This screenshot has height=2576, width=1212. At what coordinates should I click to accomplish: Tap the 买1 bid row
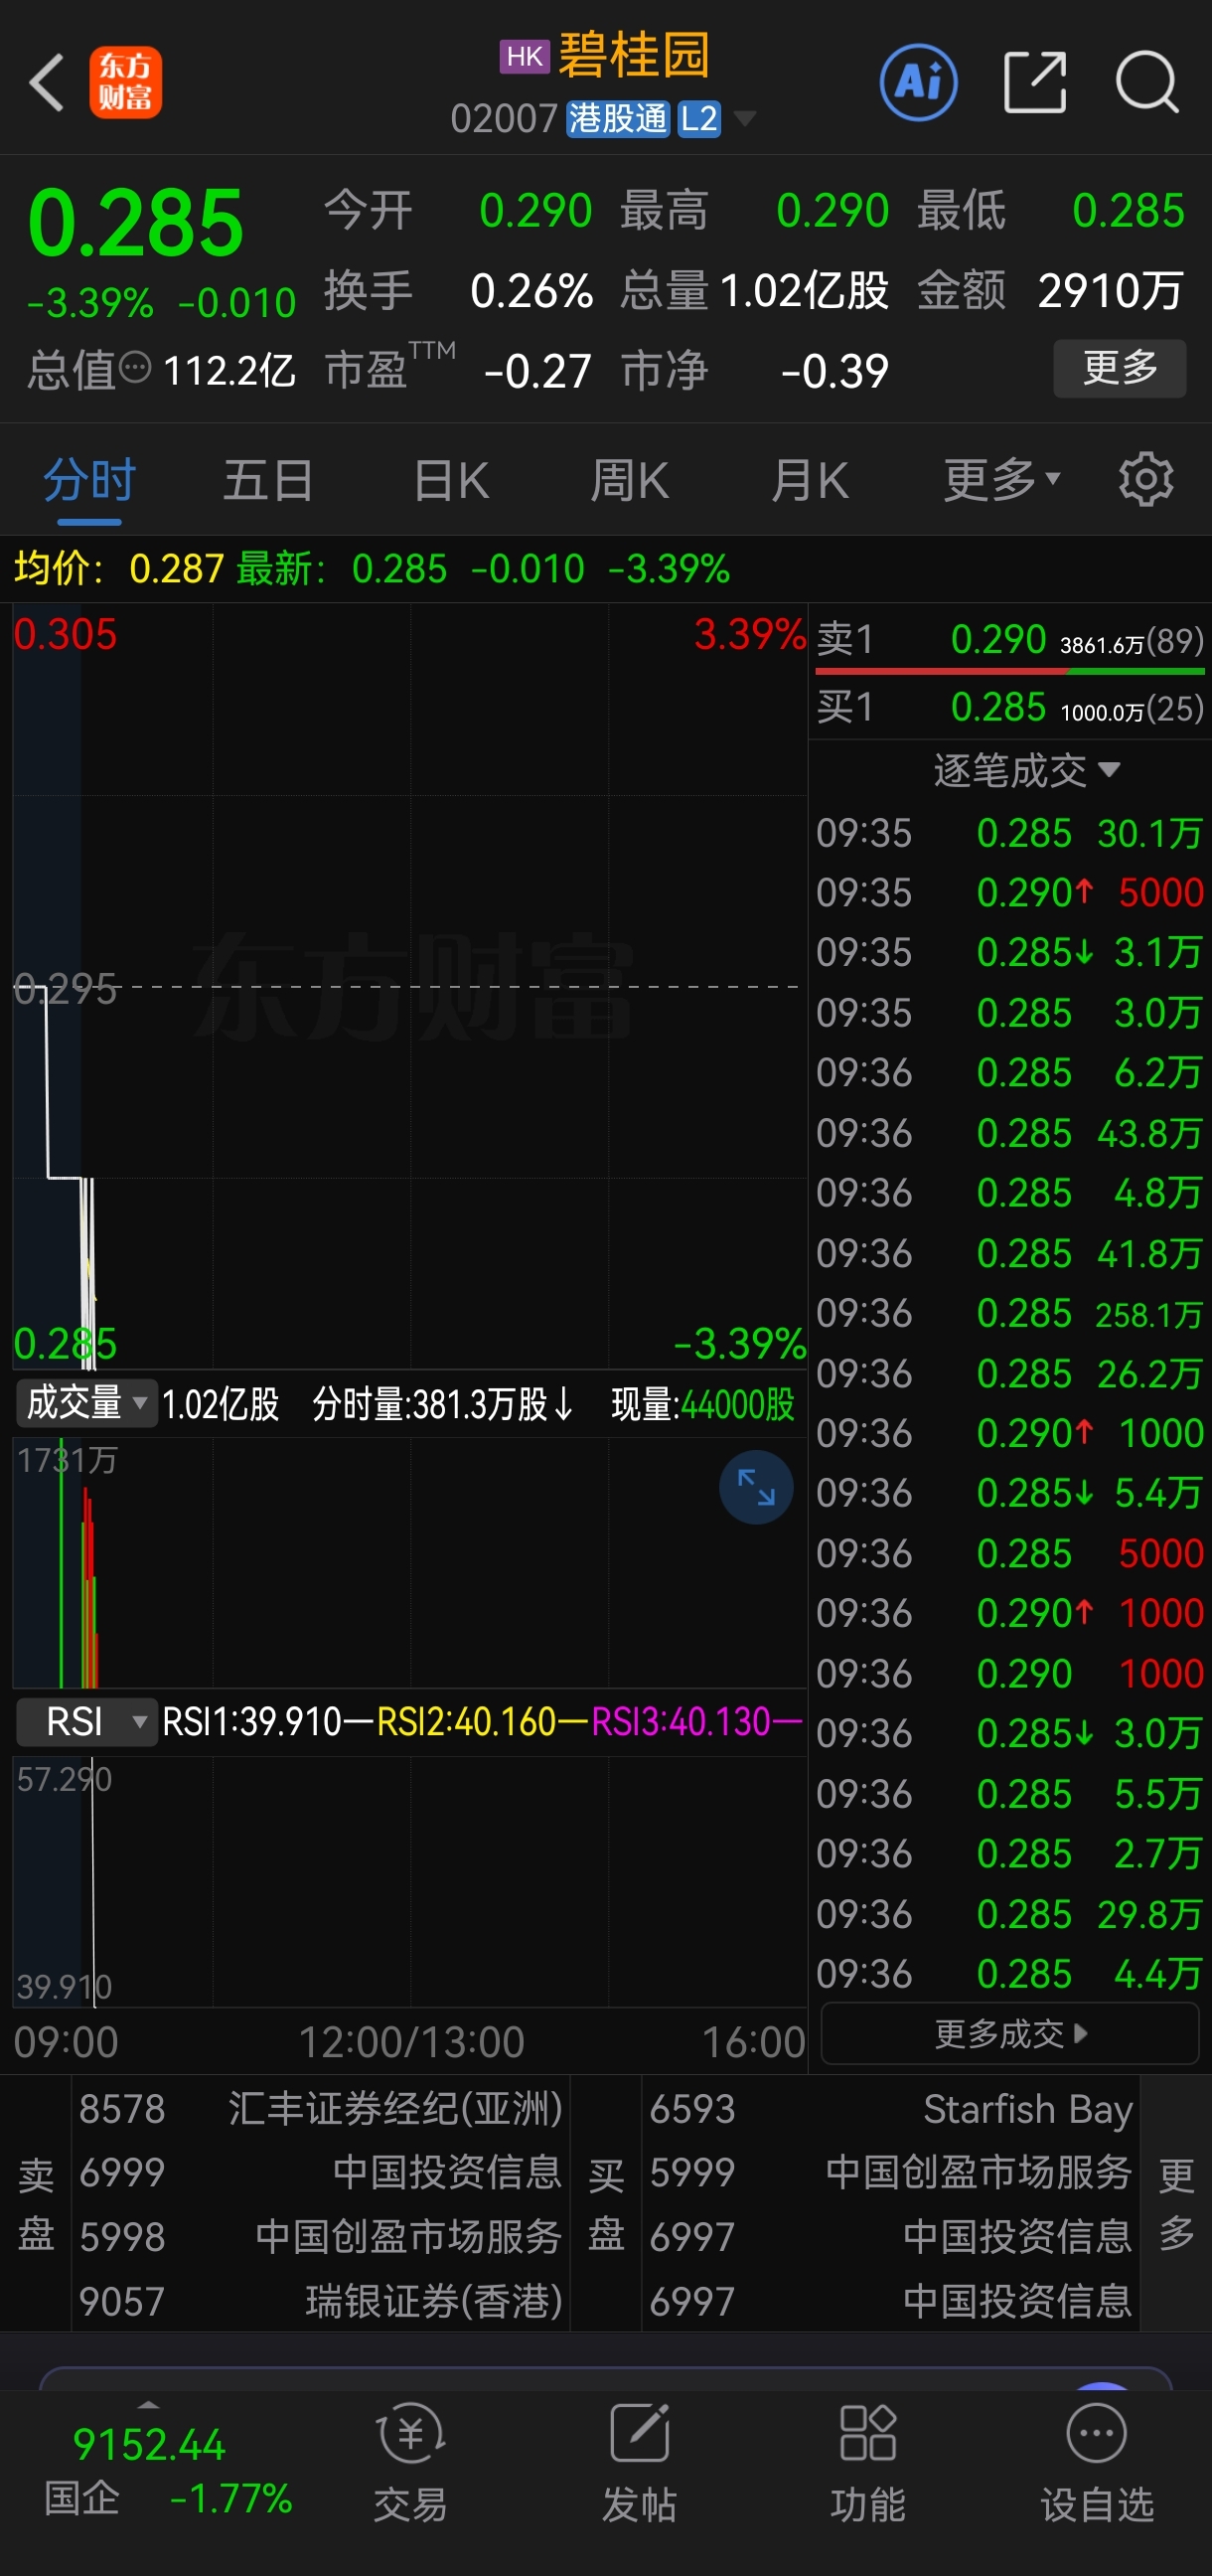click(1009, 707)
